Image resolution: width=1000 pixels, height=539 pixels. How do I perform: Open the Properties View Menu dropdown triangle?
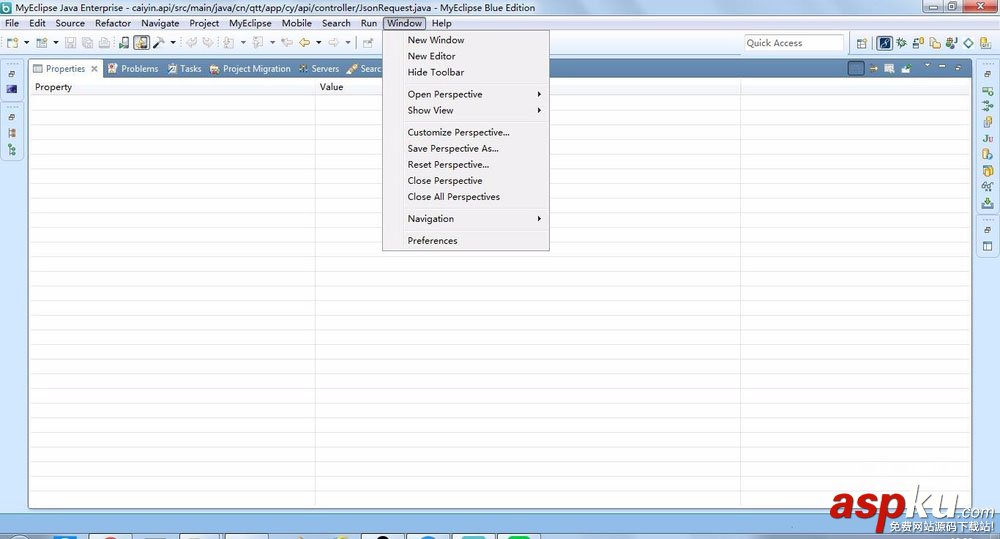click(927, 67)
